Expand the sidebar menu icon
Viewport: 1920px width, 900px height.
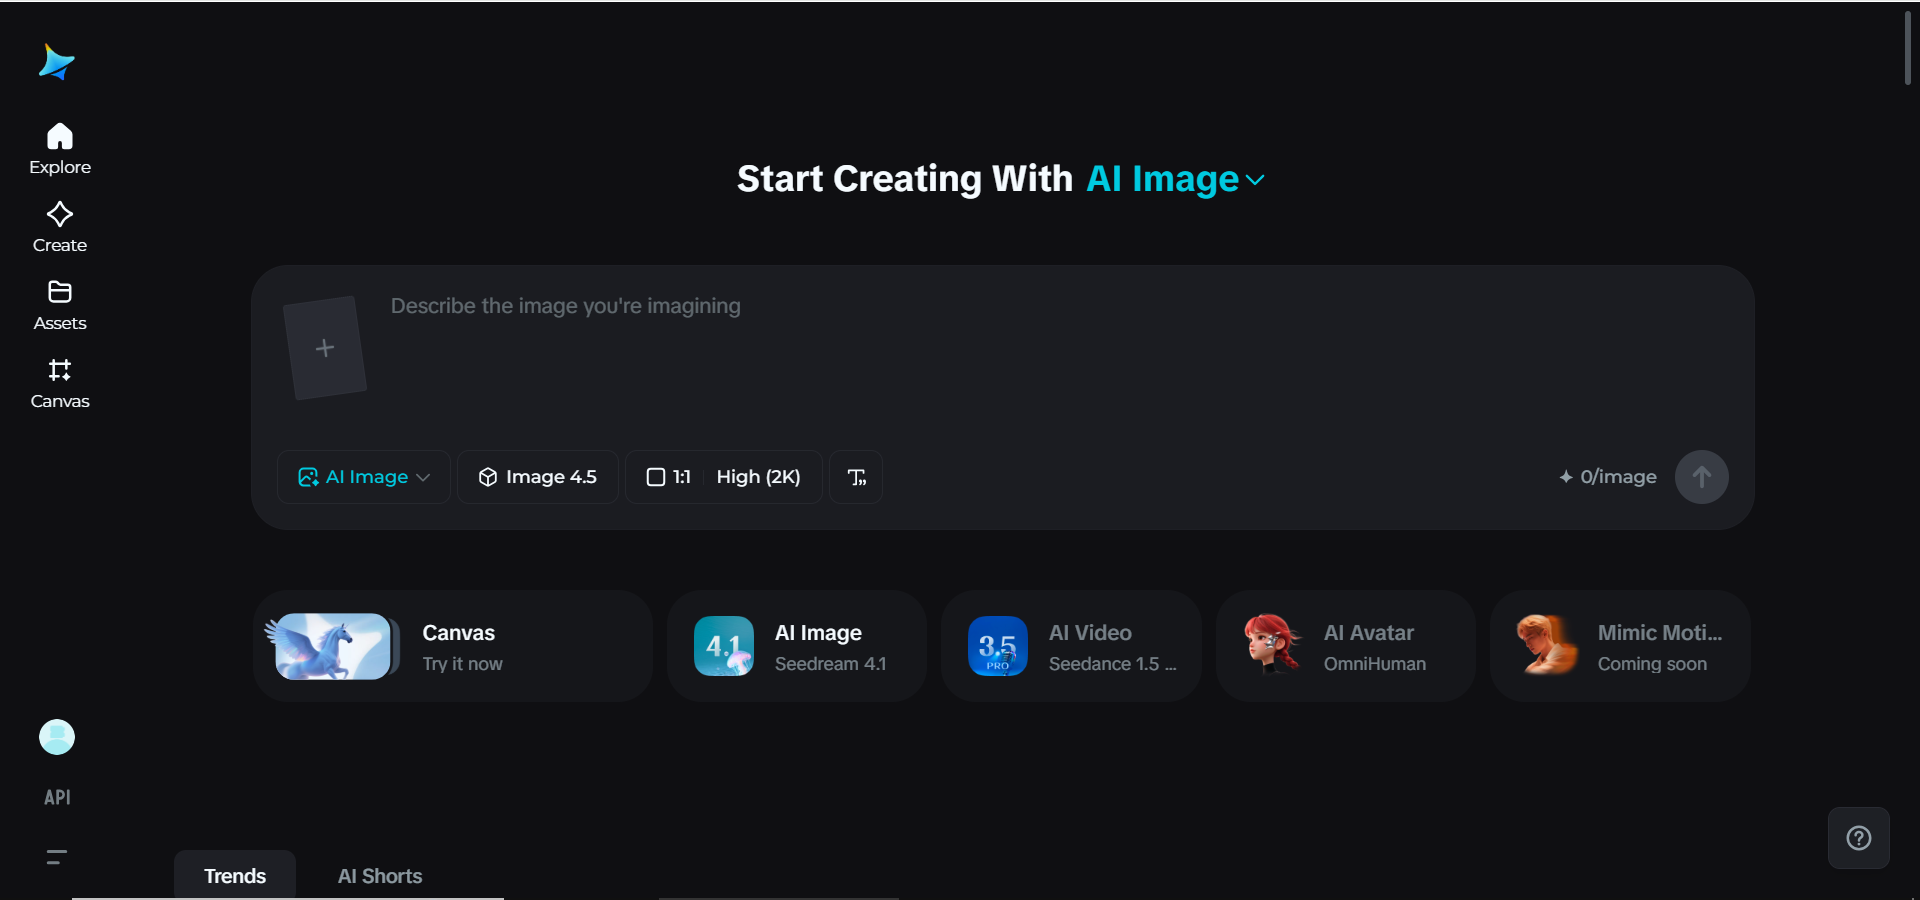pyautogui.click(x=57, y=857)
